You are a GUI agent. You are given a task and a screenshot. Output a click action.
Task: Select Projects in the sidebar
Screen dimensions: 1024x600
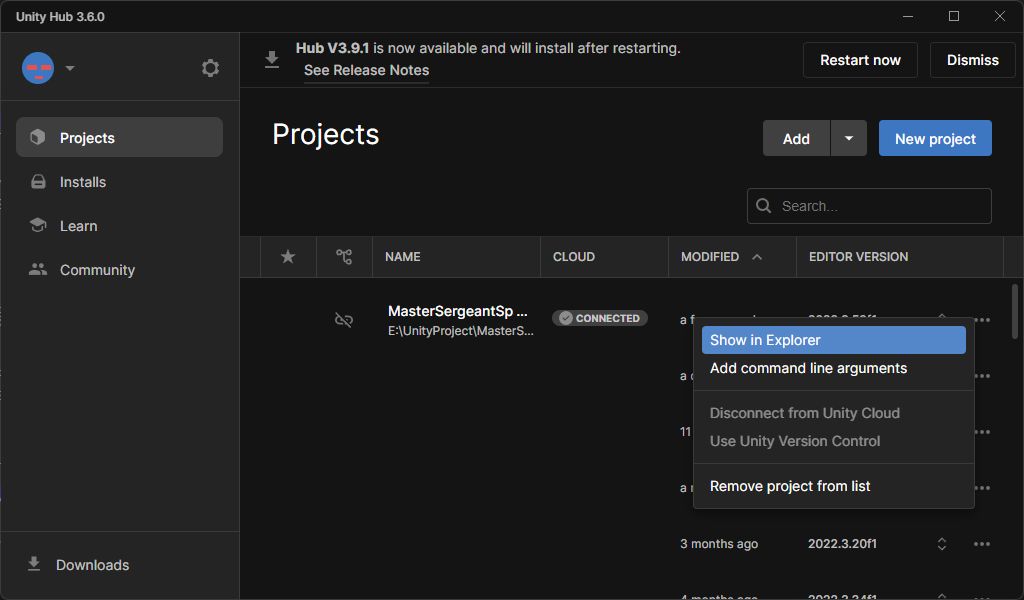tap(120, 137)
